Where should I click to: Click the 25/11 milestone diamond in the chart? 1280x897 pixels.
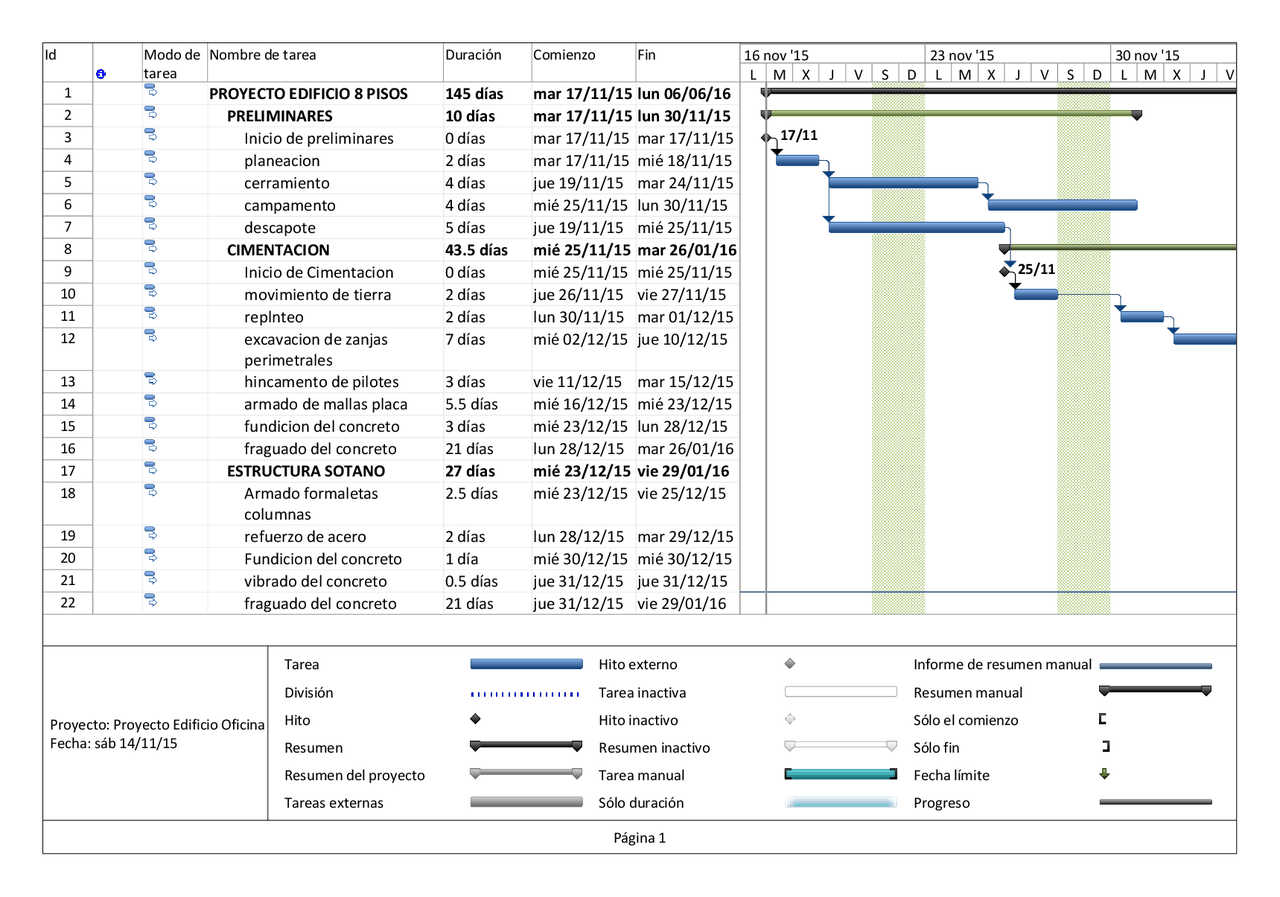click(x=1005, y=271)
